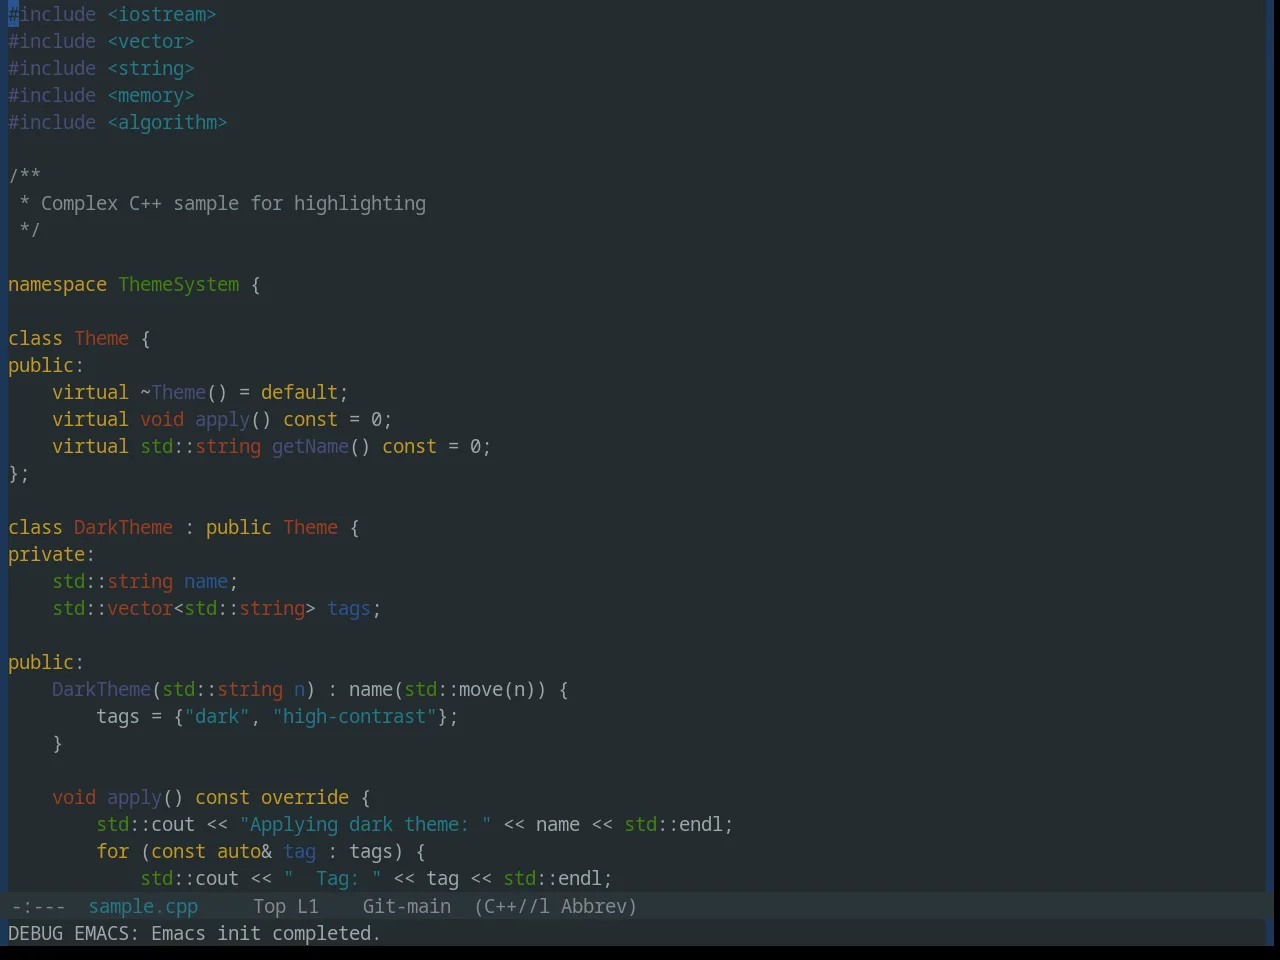Viewport: 1280px width, 960px height.
Task: Click on '<vector>' in the include line
Action: click(151, 42)
